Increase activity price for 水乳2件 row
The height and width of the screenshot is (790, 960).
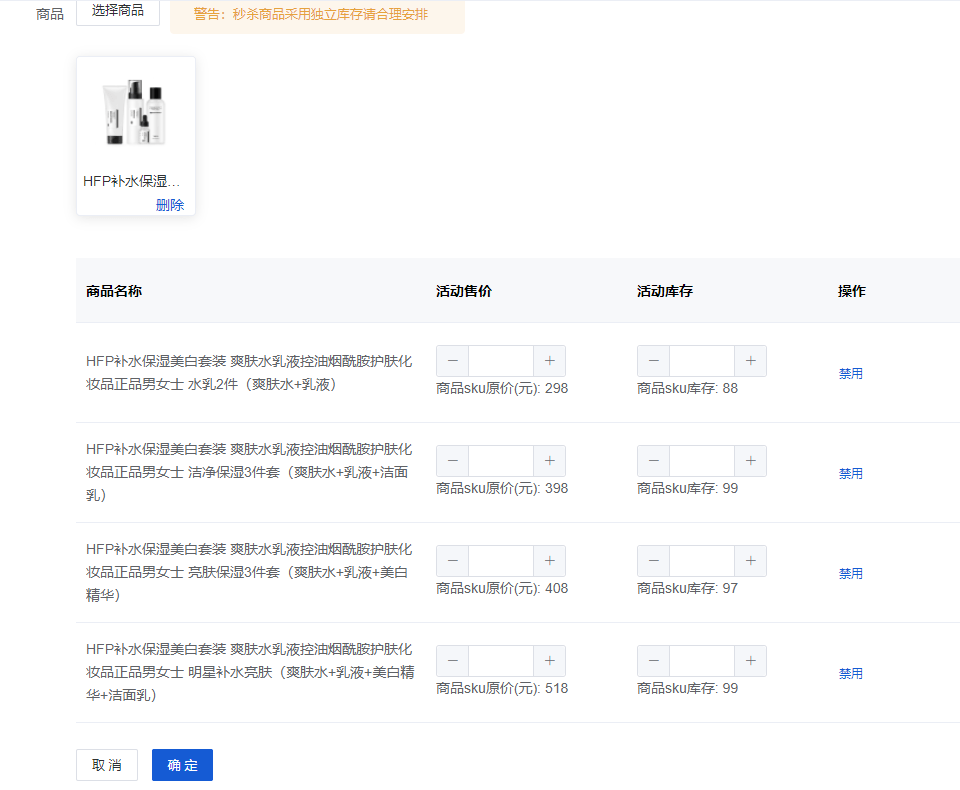[x=550, y=361]
